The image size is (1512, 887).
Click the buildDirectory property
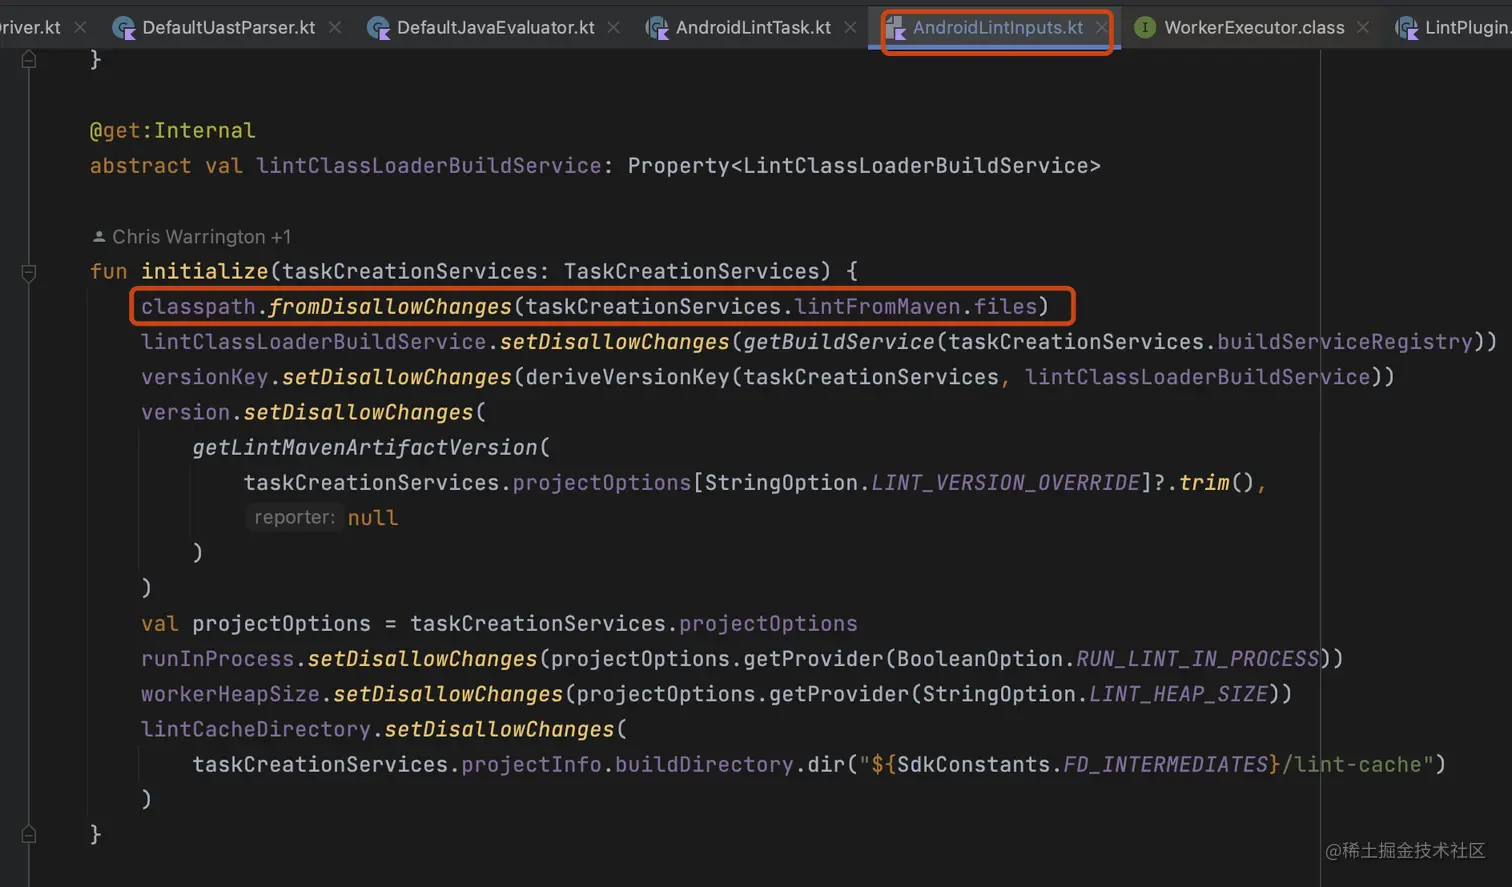coord(704,765)
